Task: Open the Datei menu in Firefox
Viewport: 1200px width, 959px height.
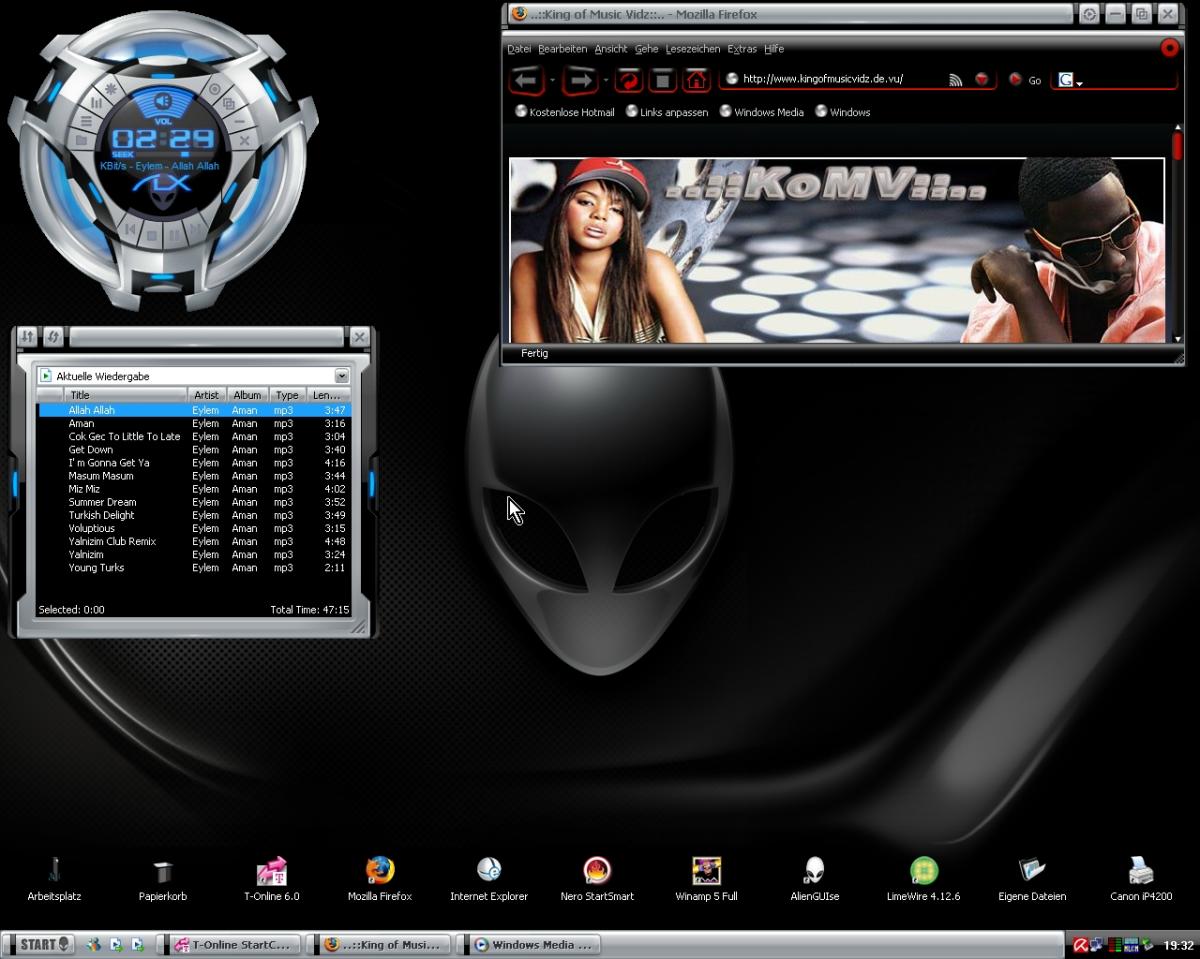Action: pos(519,49)
